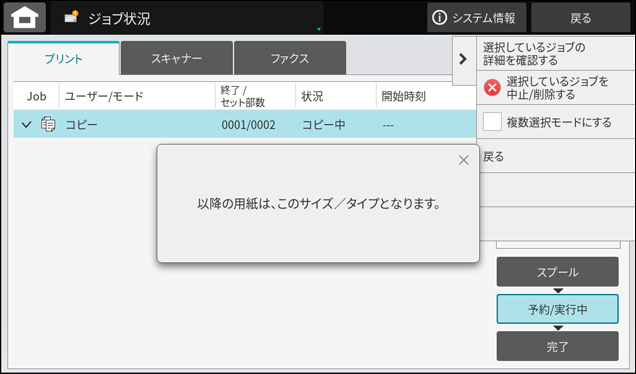
Task: Tap the small teal indicator arrow in header
Action: [319, 29]
